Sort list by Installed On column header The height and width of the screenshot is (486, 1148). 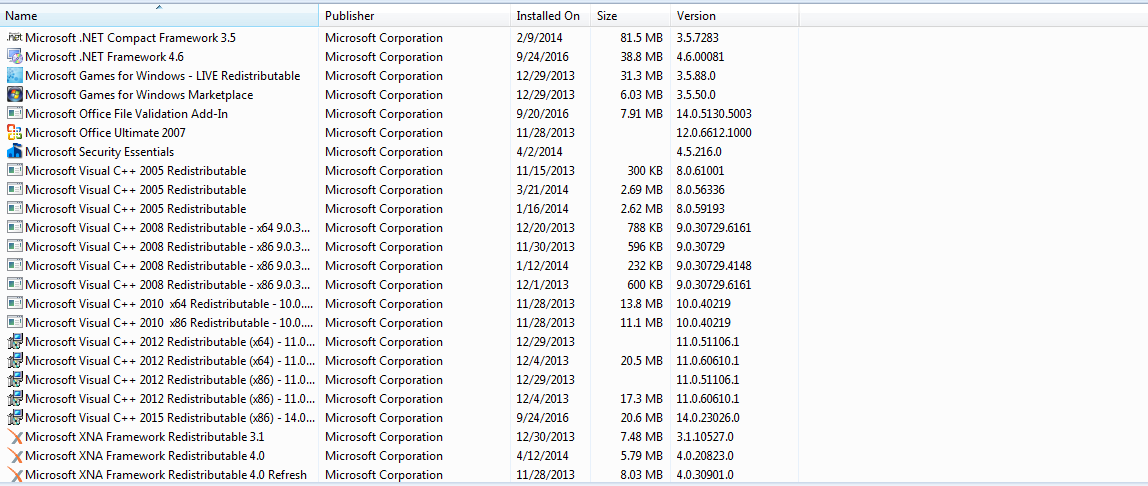click(551, 15)
